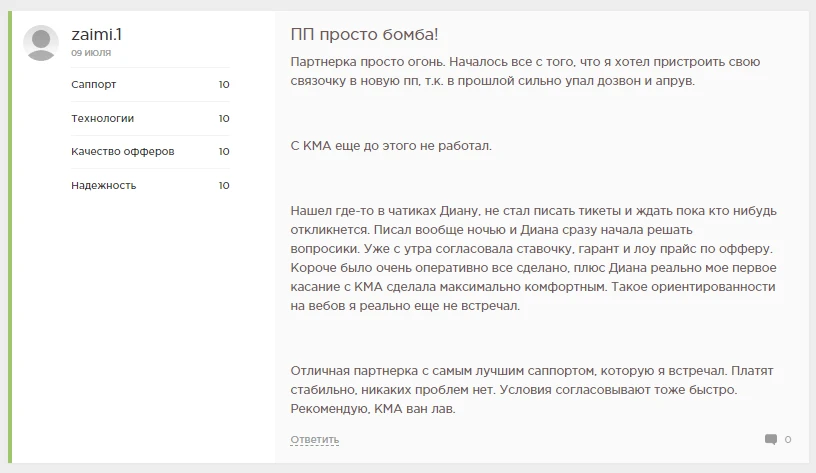This screenshot has height=473, width=816.
Task: Click the score 10 beside Качество офферов
Action: [224, 151]
